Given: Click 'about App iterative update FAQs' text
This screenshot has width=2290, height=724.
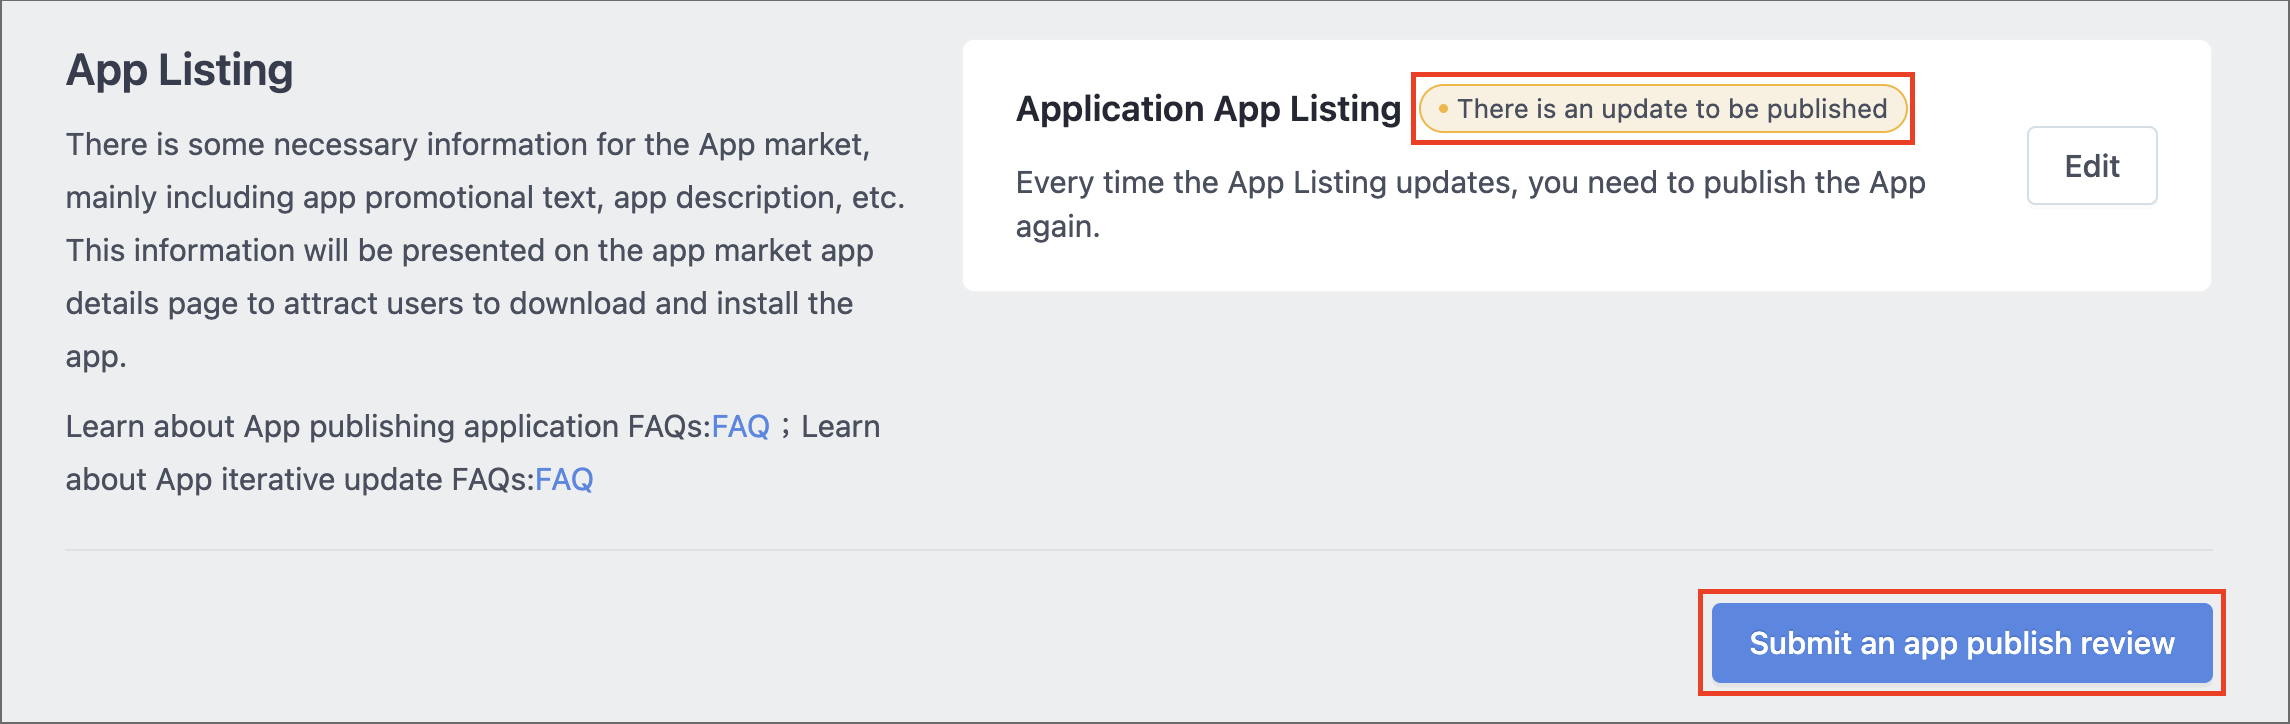Looking at the screenshot, I should click(300, 480).
